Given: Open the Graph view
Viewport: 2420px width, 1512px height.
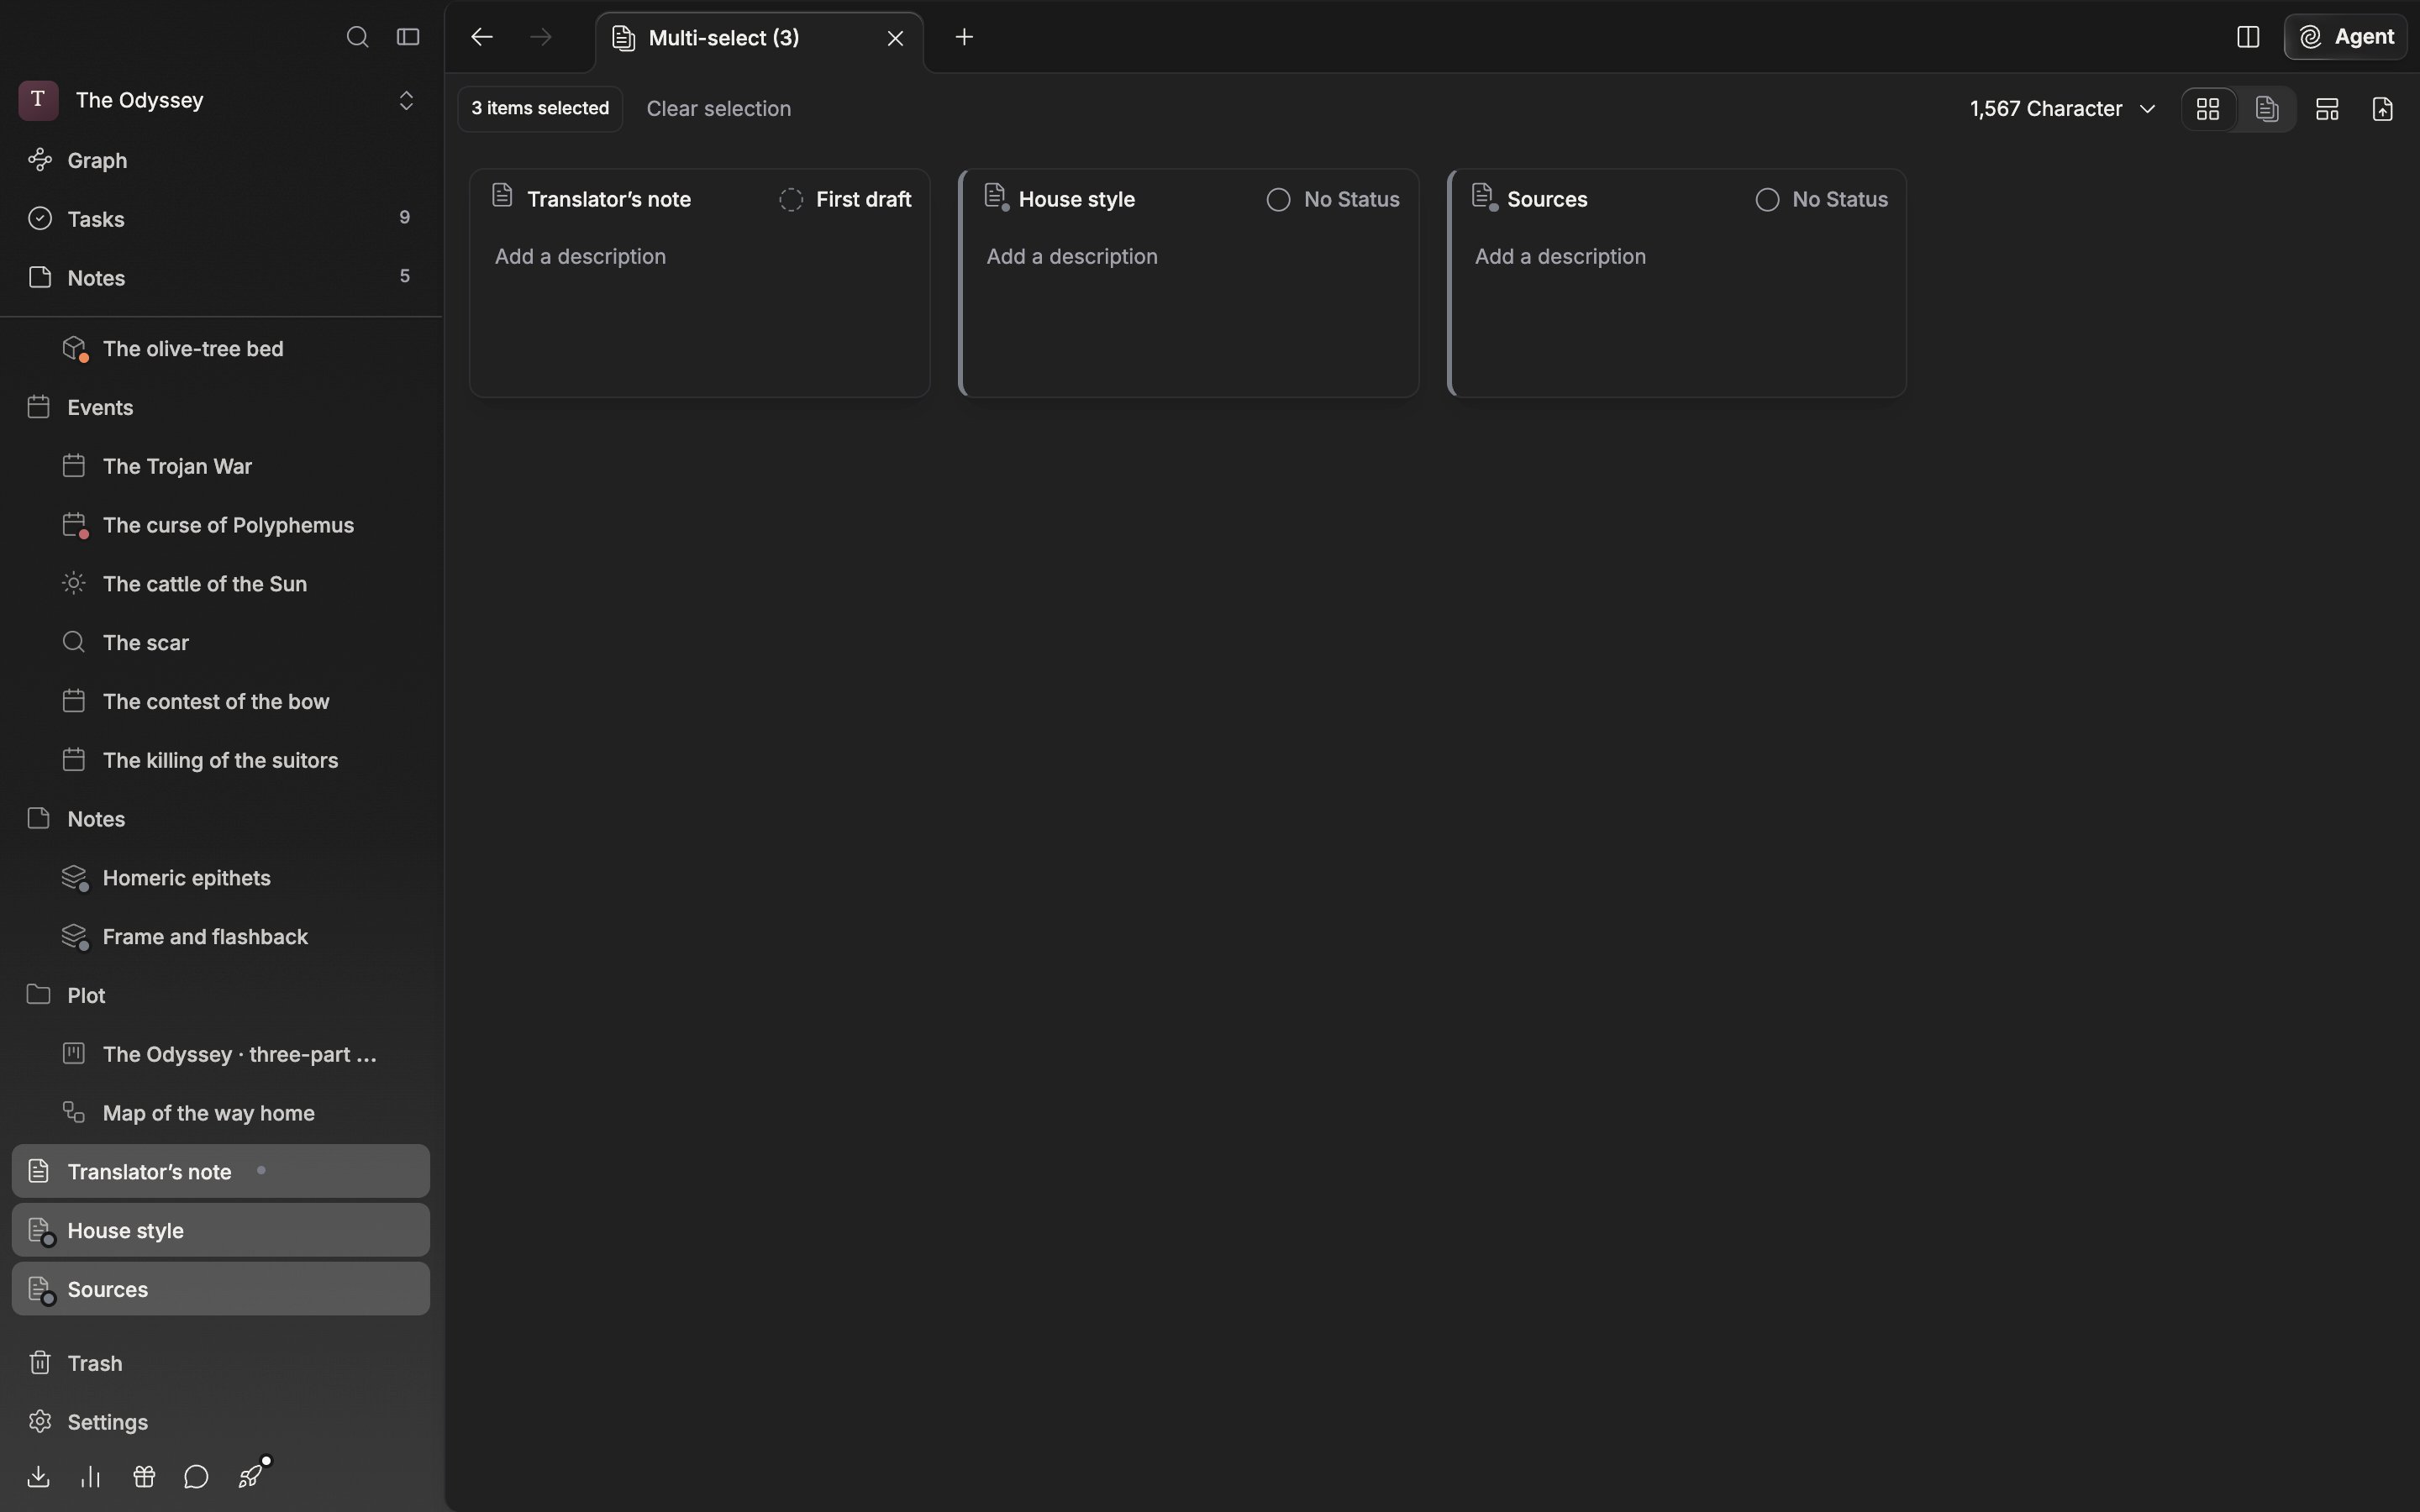Looking at the screenshot, I should click(220, 160).
